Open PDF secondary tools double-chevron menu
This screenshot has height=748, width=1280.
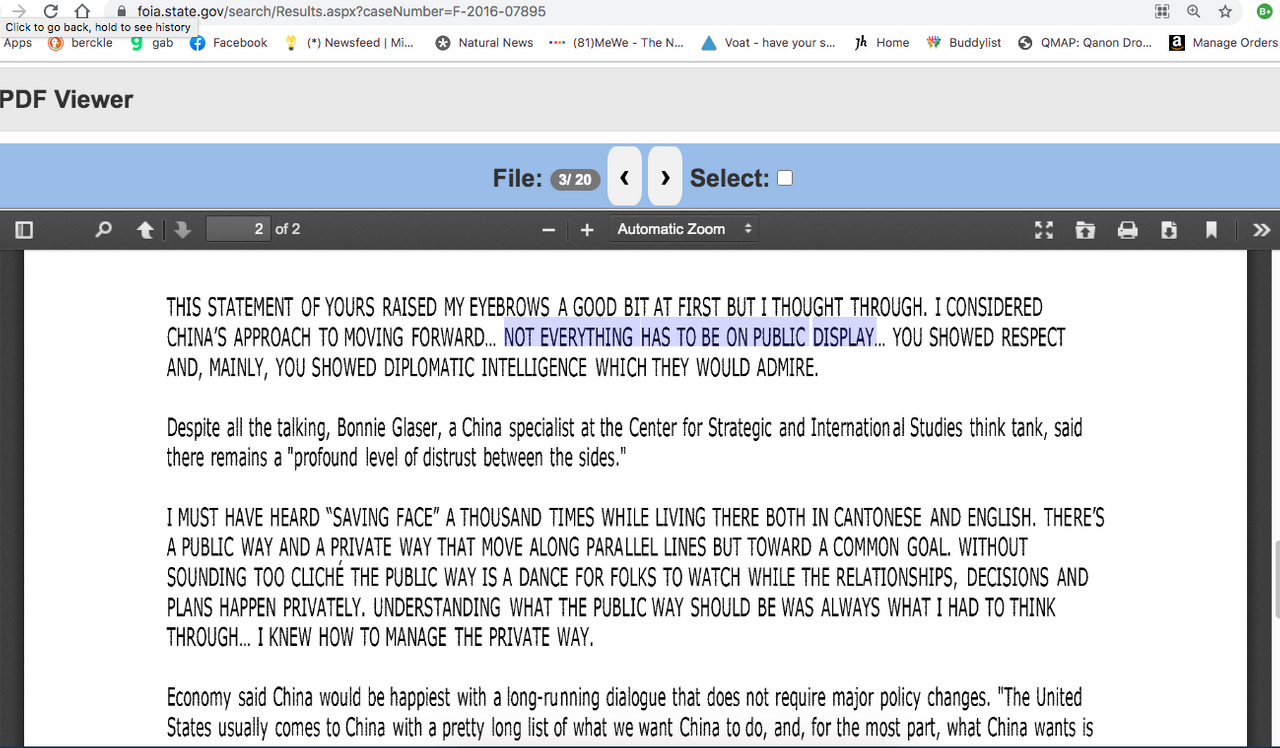click(x=1262, y=230)
